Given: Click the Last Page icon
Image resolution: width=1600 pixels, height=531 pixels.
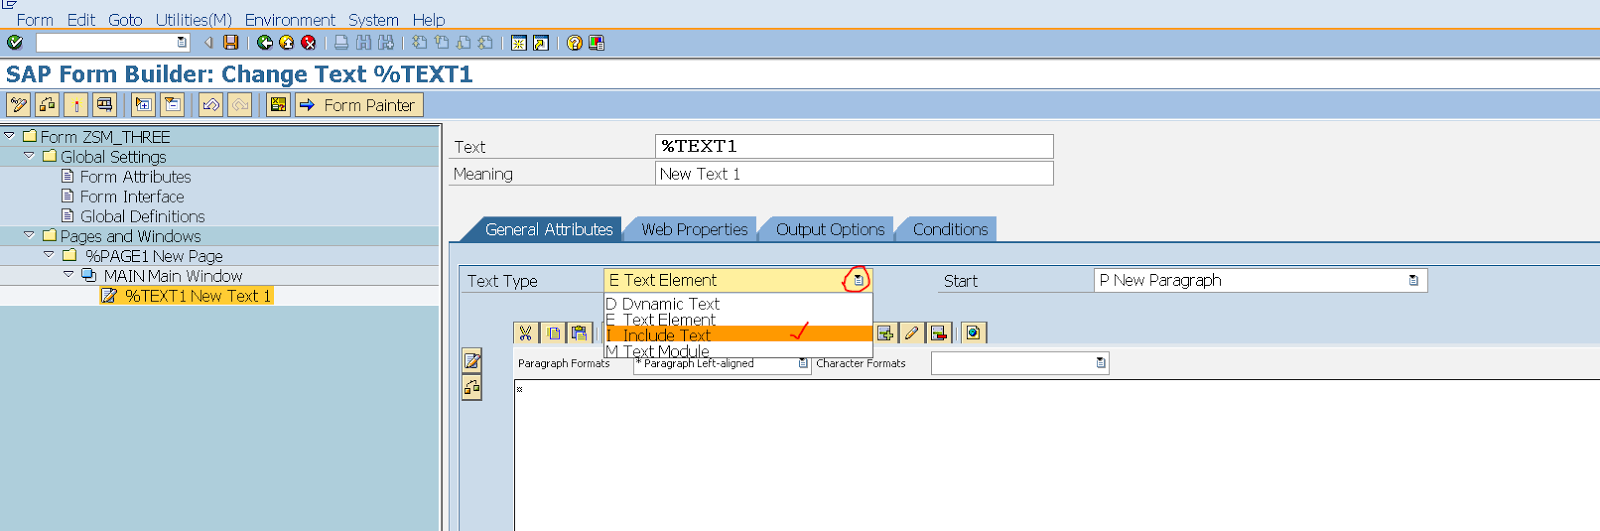Looking at the screenshot, I should tap(485, 42).
